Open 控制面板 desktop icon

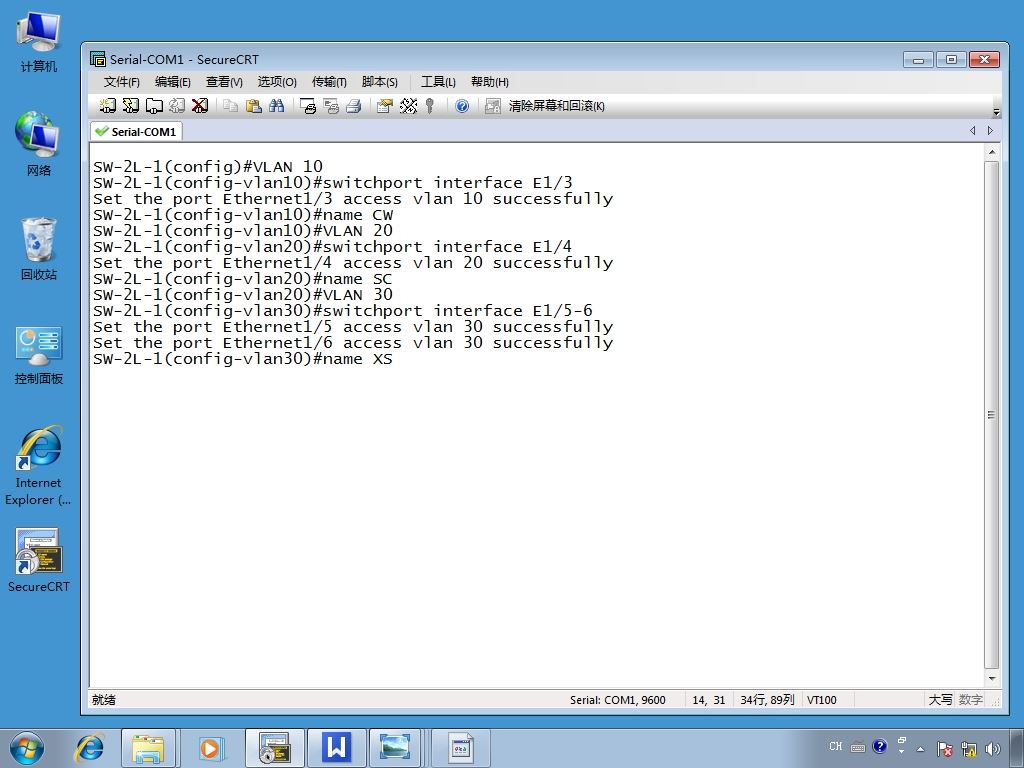tap(39, 355)
